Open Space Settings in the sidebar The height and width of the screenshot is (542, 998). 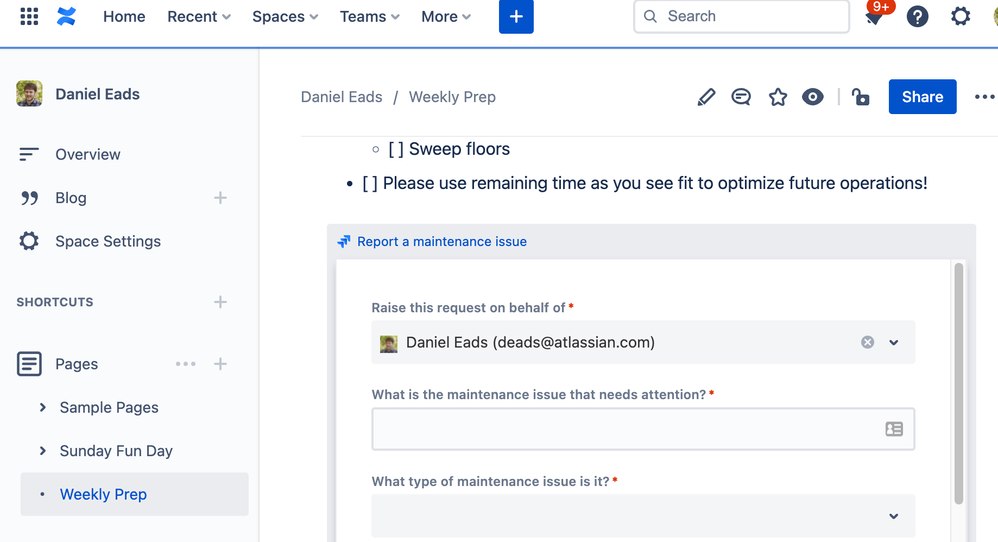[108, 241]
